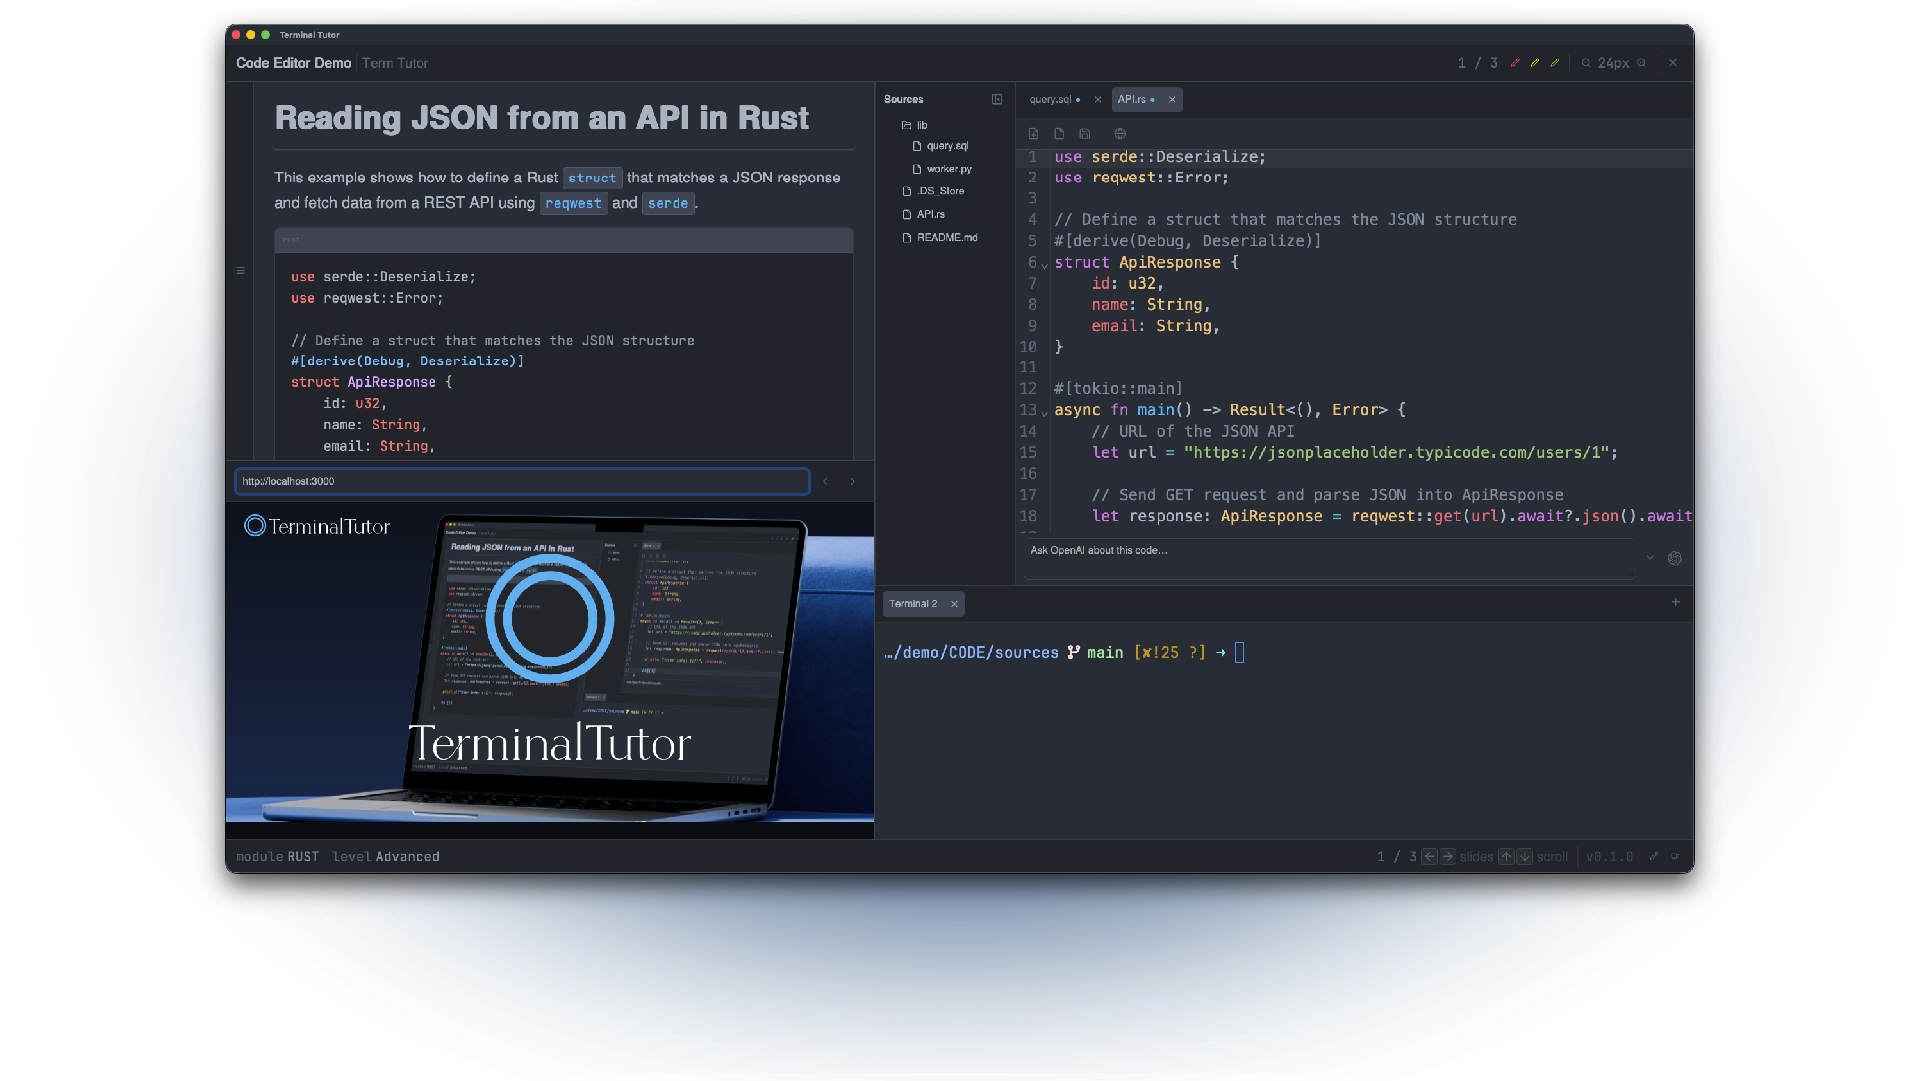The image size is (1921, 1081).
Task: Click the TerminalTutor logo in browser preview
Action: pos(317,526)
